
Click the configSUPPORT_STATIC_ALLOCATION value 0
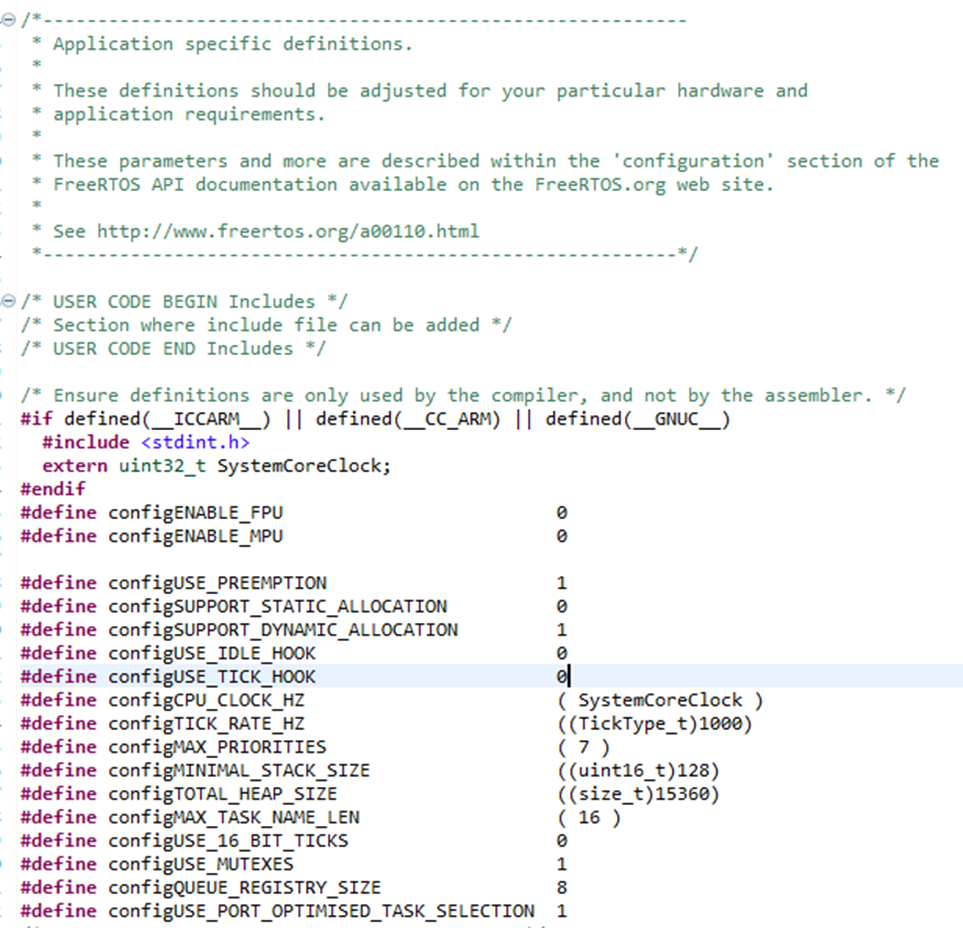(x=560, y=605)
